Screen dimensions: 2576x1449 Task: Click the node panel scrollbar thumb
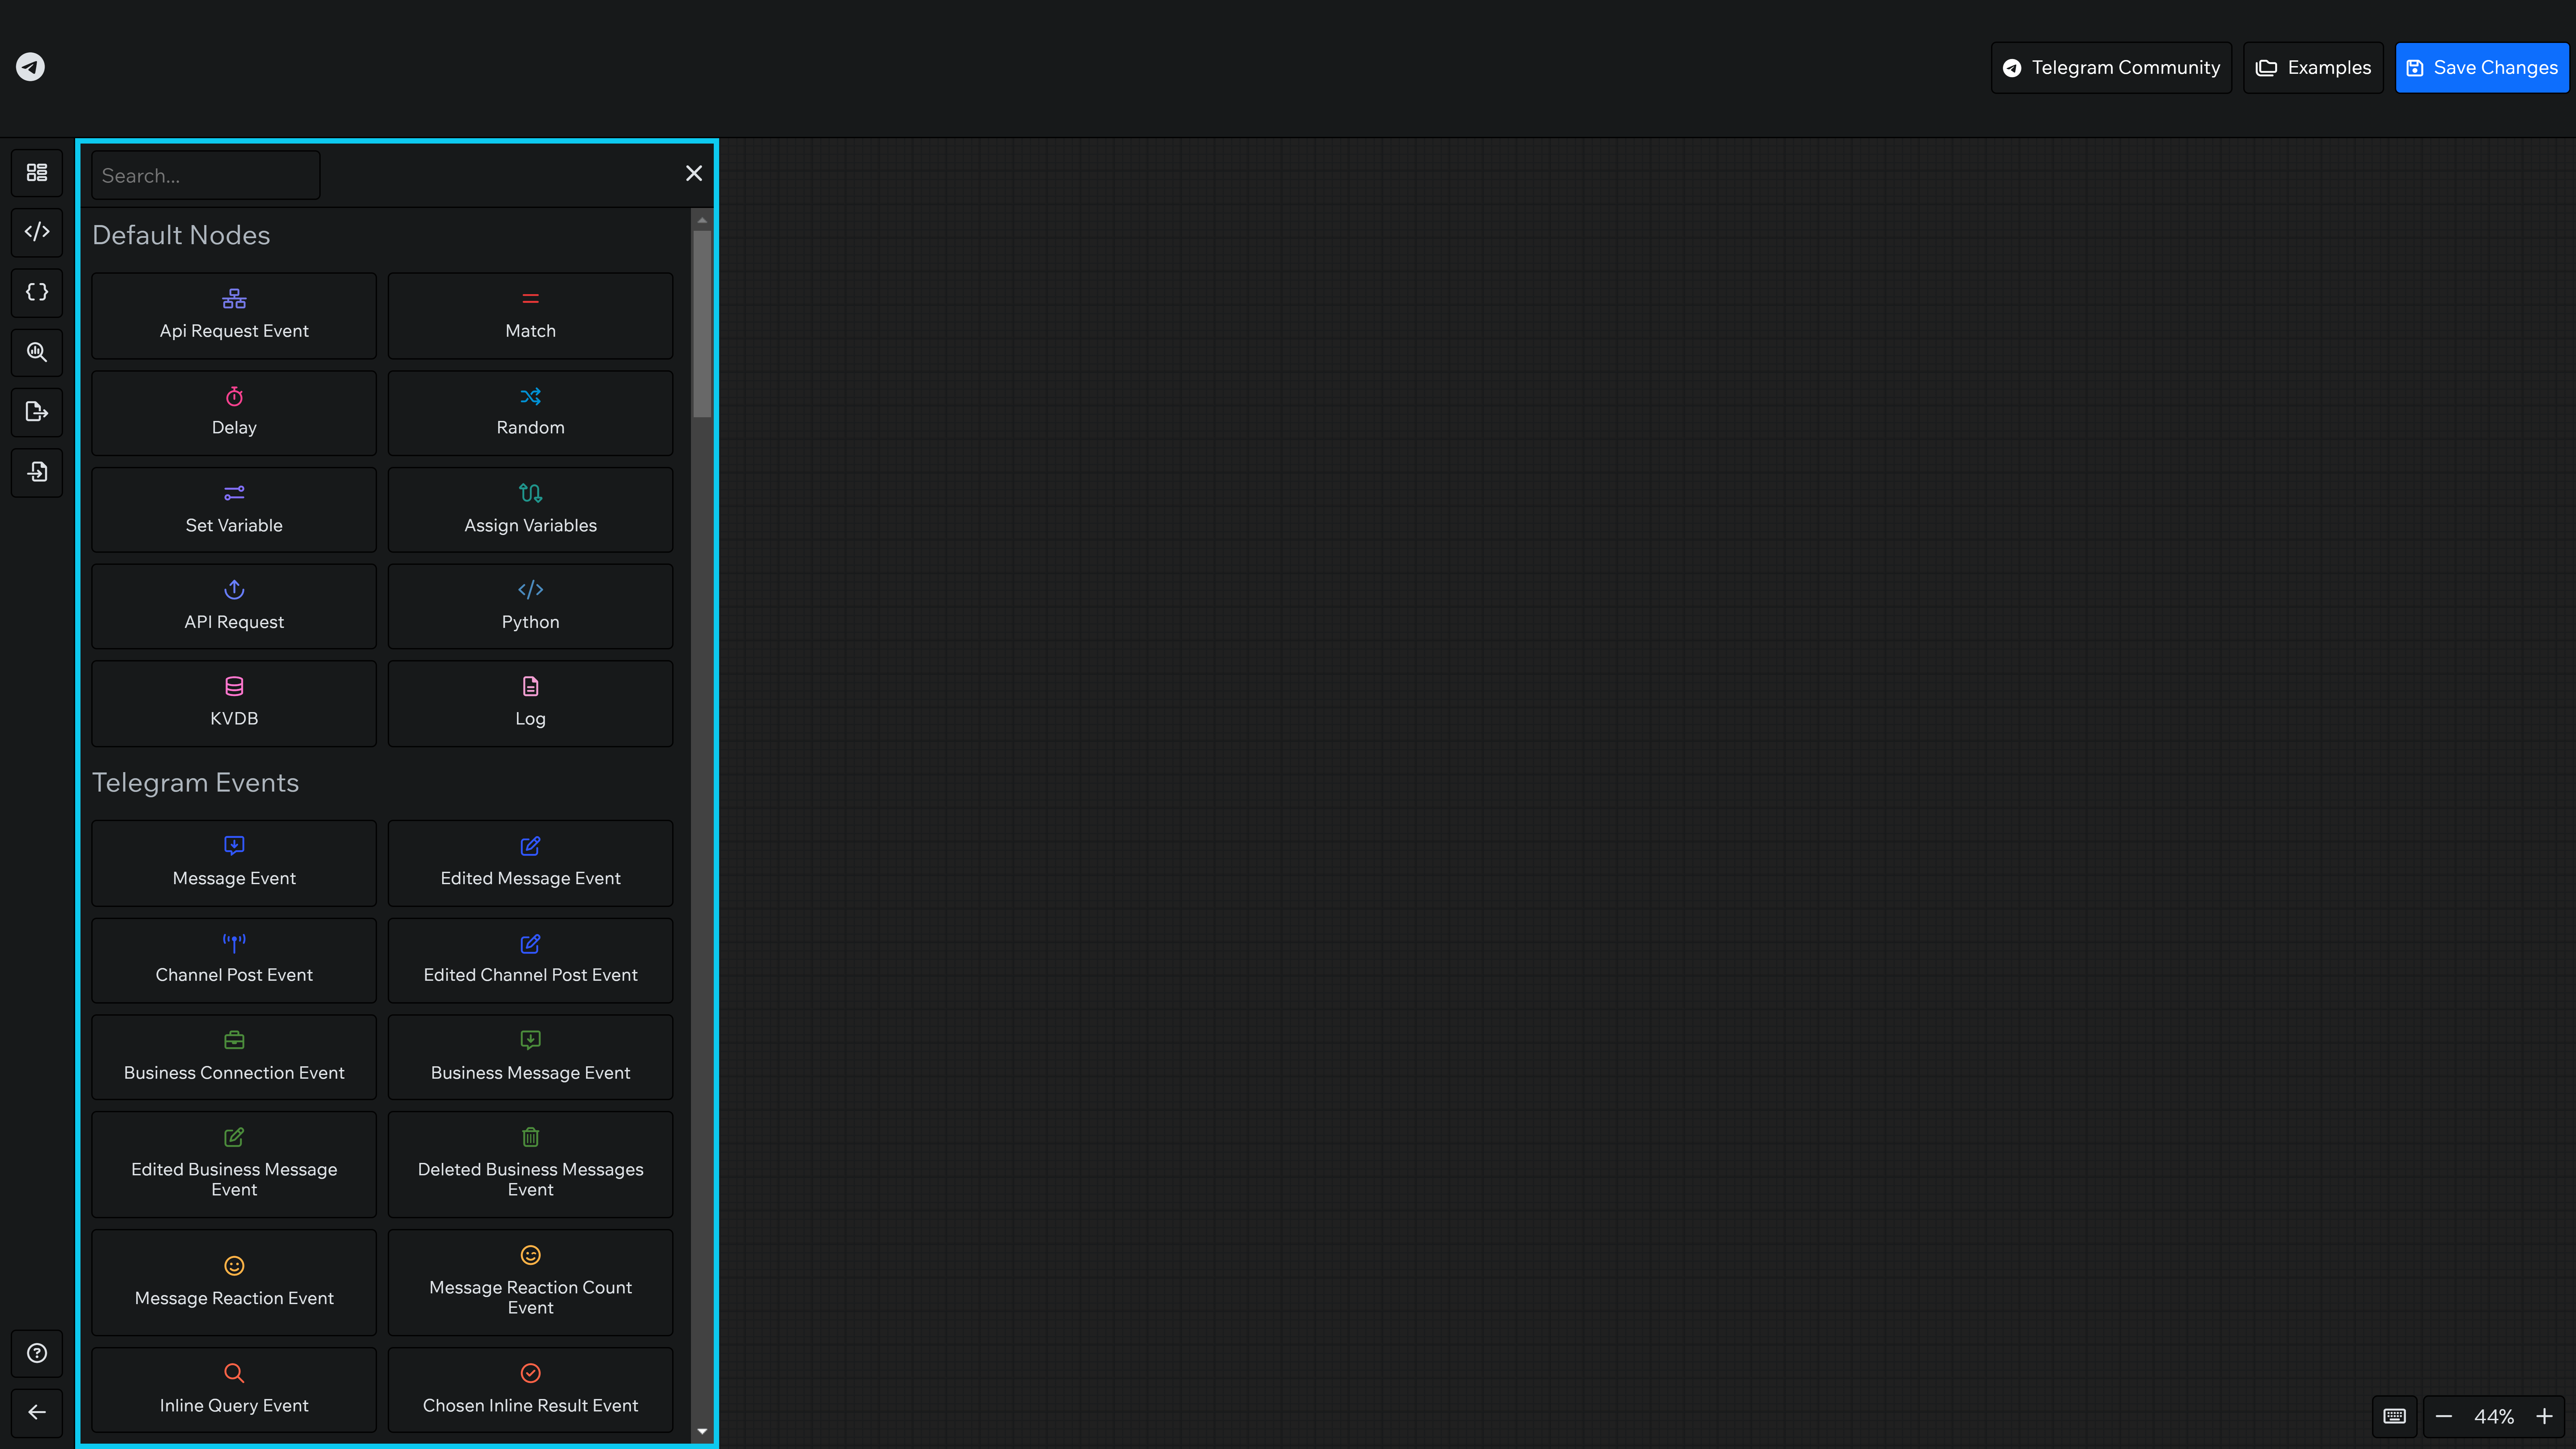click(702, 324)
